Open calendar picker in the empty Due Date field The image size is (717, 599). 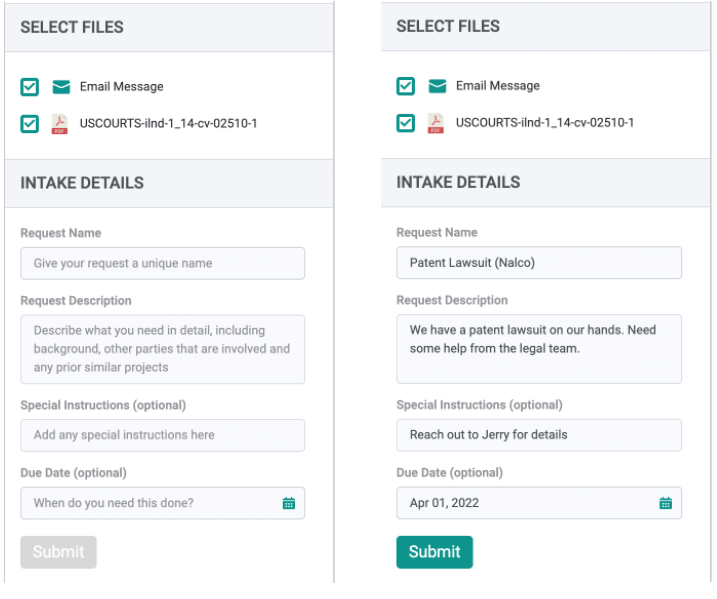pos(289,503)
